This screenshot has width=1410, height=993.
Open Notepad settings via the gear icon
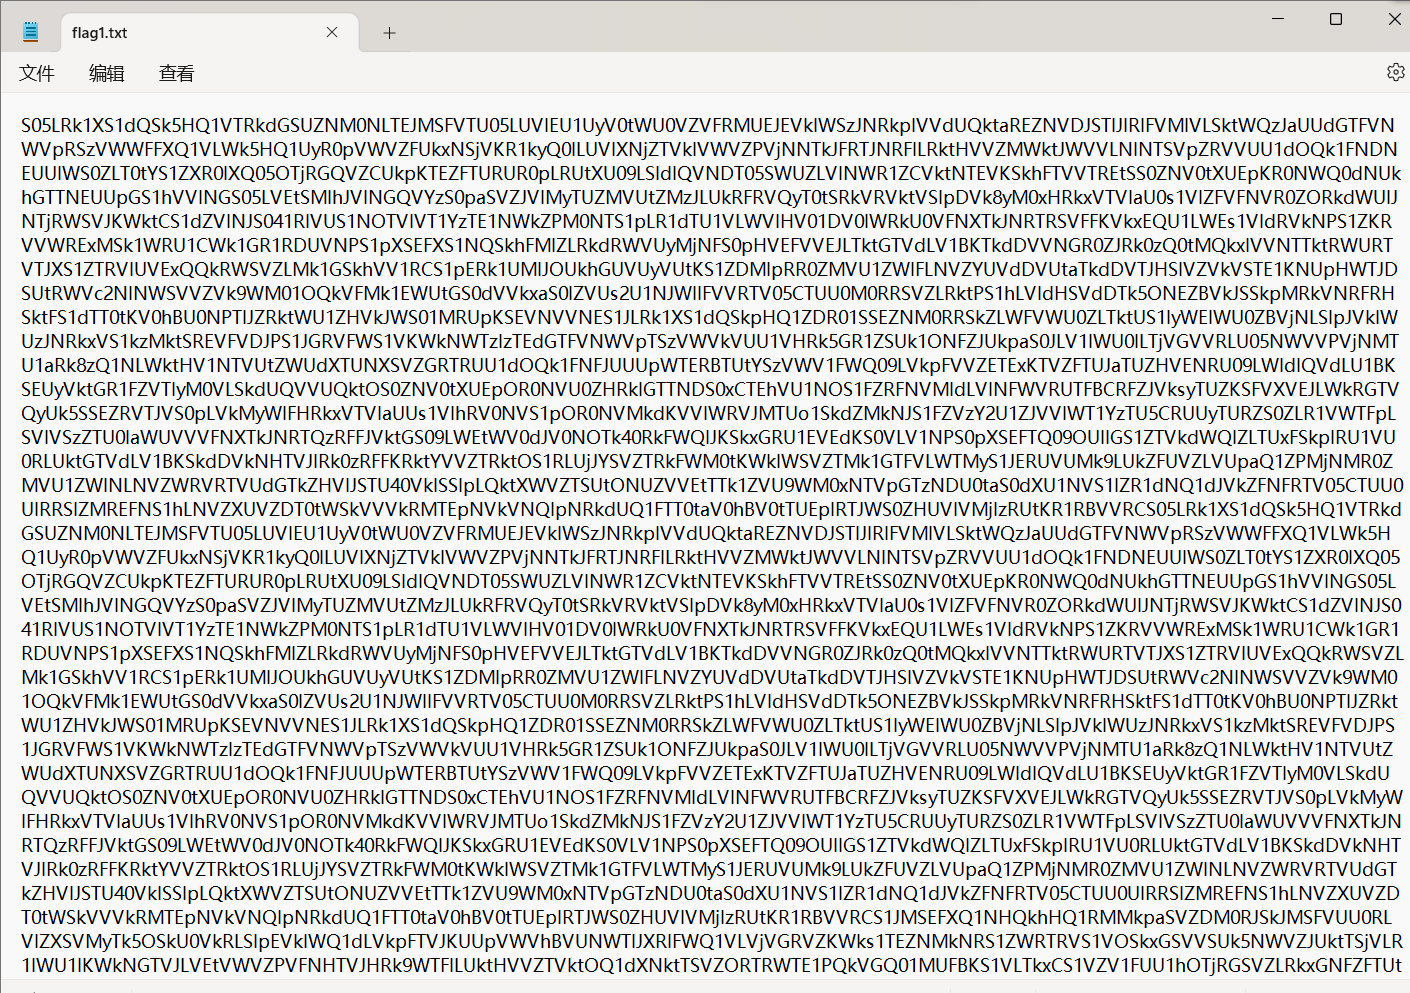pos(1396,72)
